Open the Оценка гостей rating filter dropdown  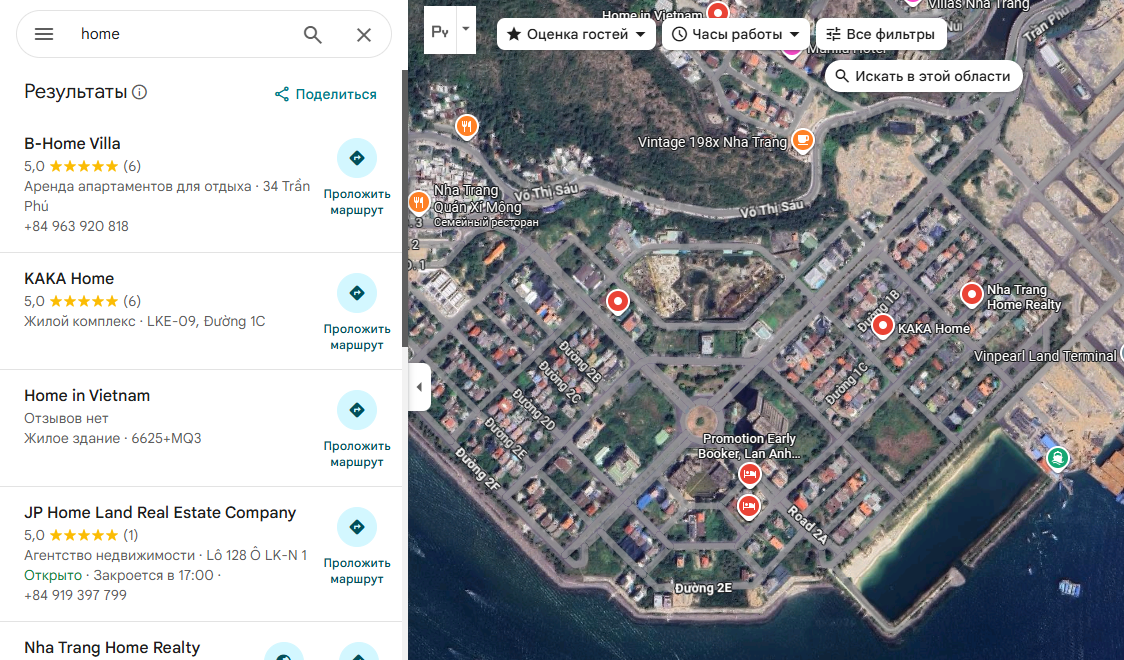pos(576,34)
